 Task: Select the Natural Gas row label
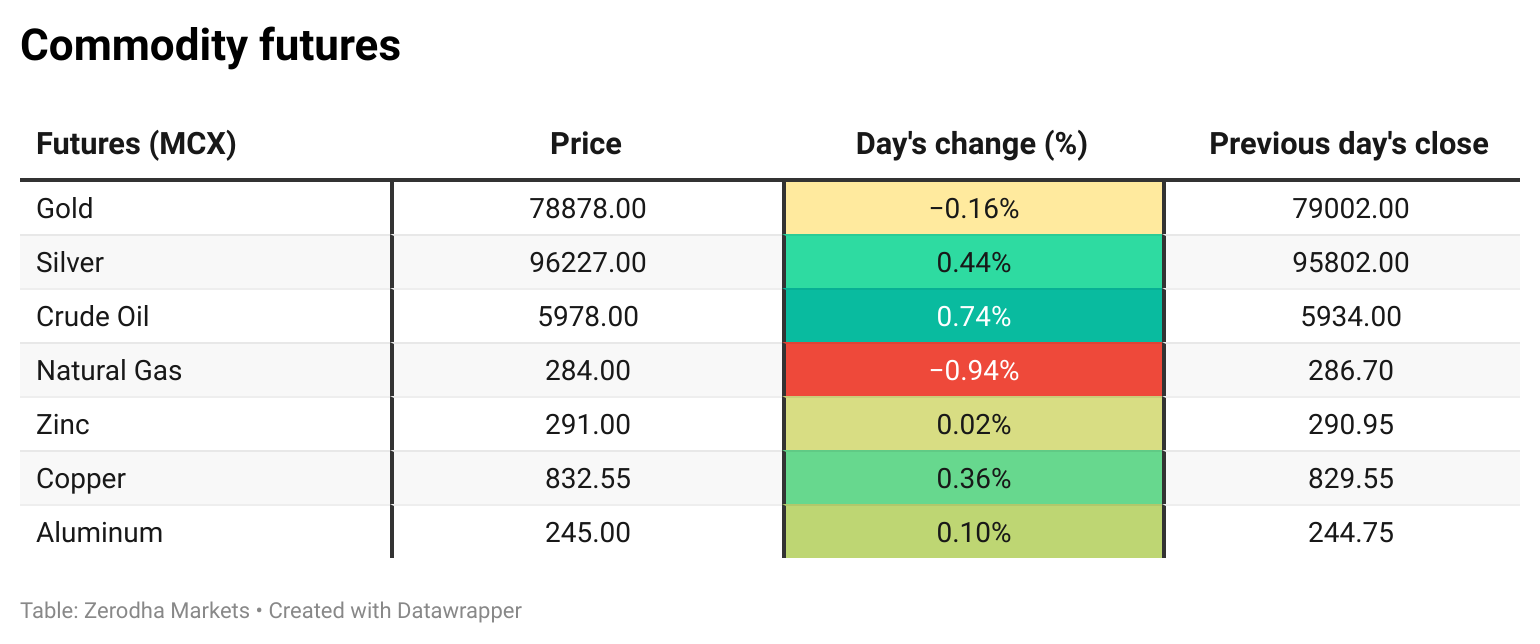tap(109, 370)
